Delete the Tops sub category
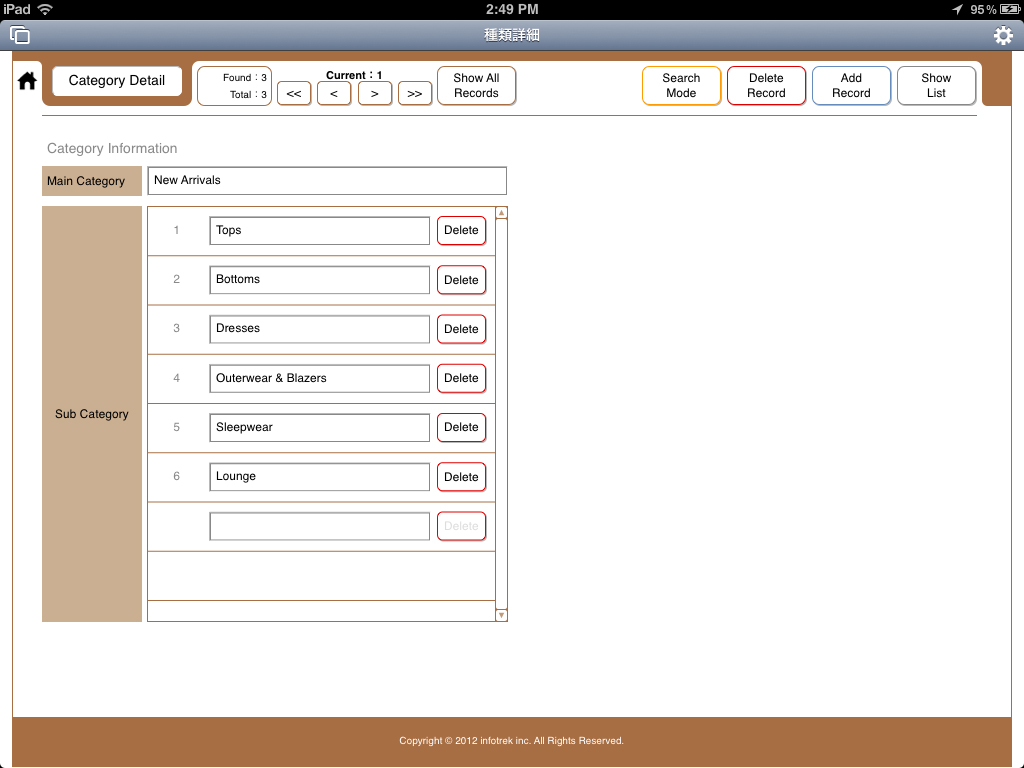 (461, 230)
